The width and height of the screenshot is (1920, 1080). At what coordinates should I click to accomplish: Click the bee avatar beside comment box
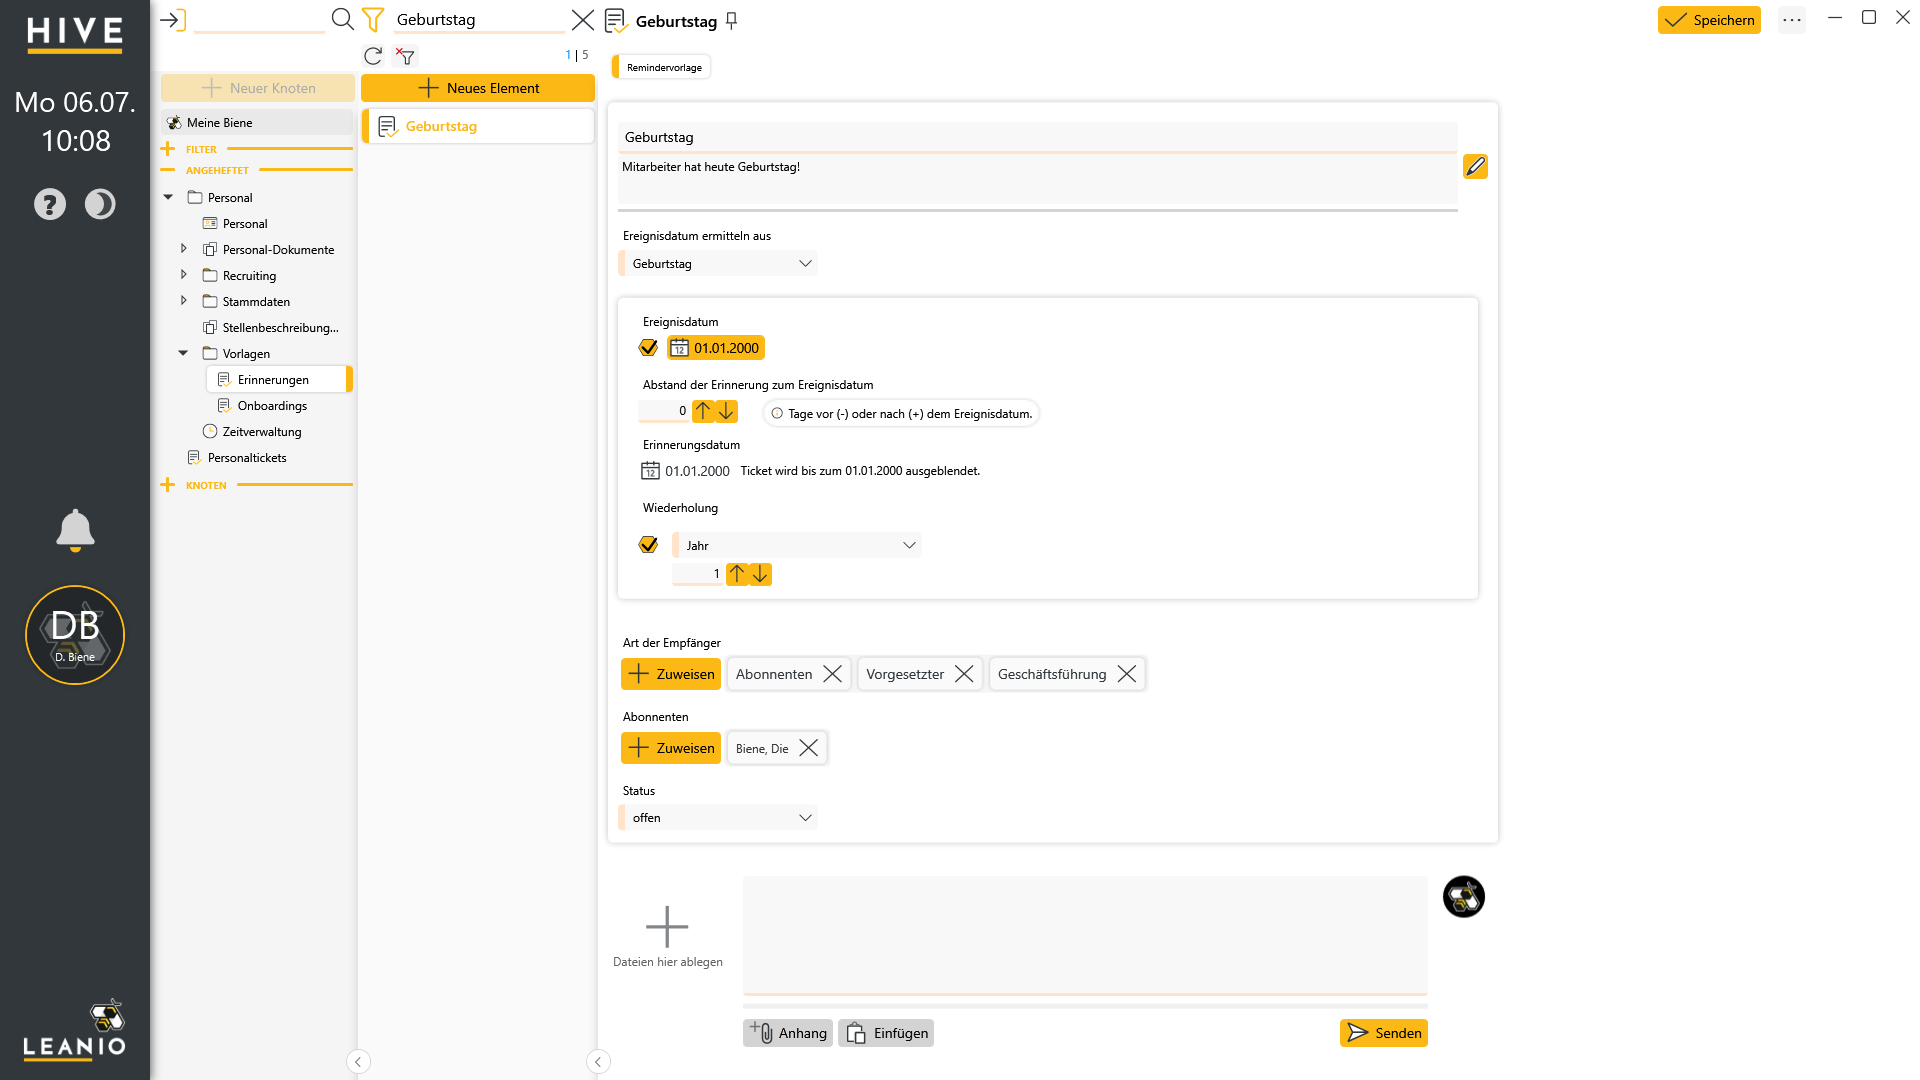pos(1464,897)
